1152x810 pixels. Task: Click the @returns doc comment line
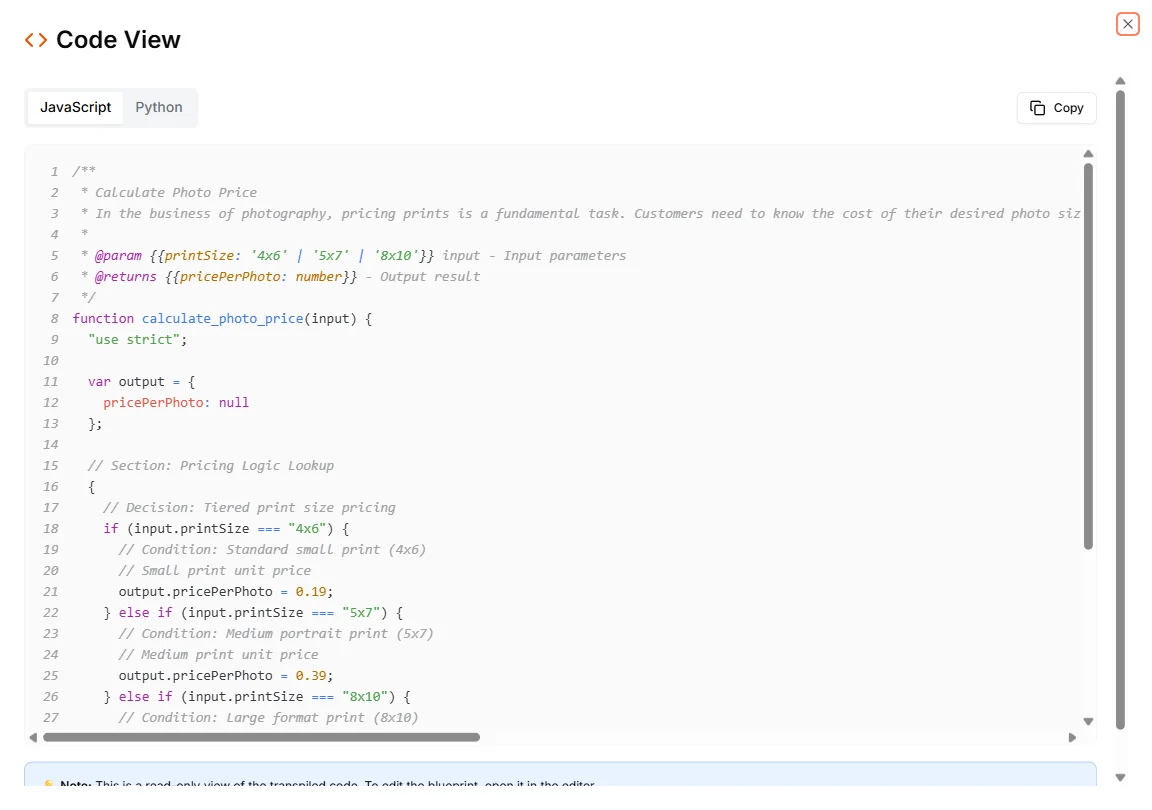(x=280, y=277)
